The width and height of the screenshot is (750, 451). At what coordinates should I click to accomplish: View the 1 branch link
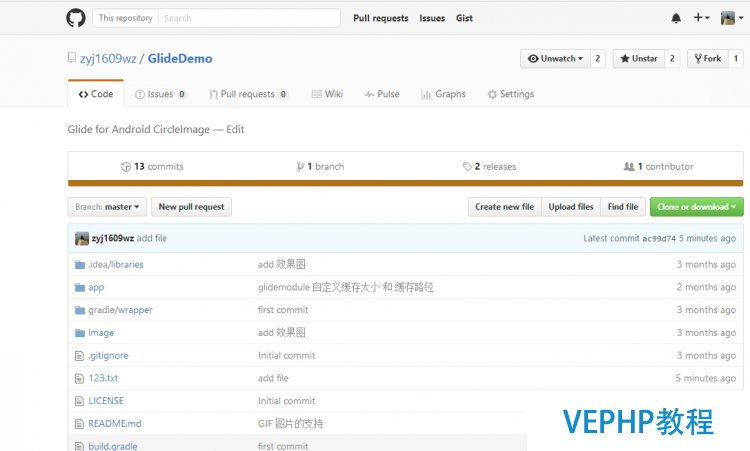[x=320, y=166]
